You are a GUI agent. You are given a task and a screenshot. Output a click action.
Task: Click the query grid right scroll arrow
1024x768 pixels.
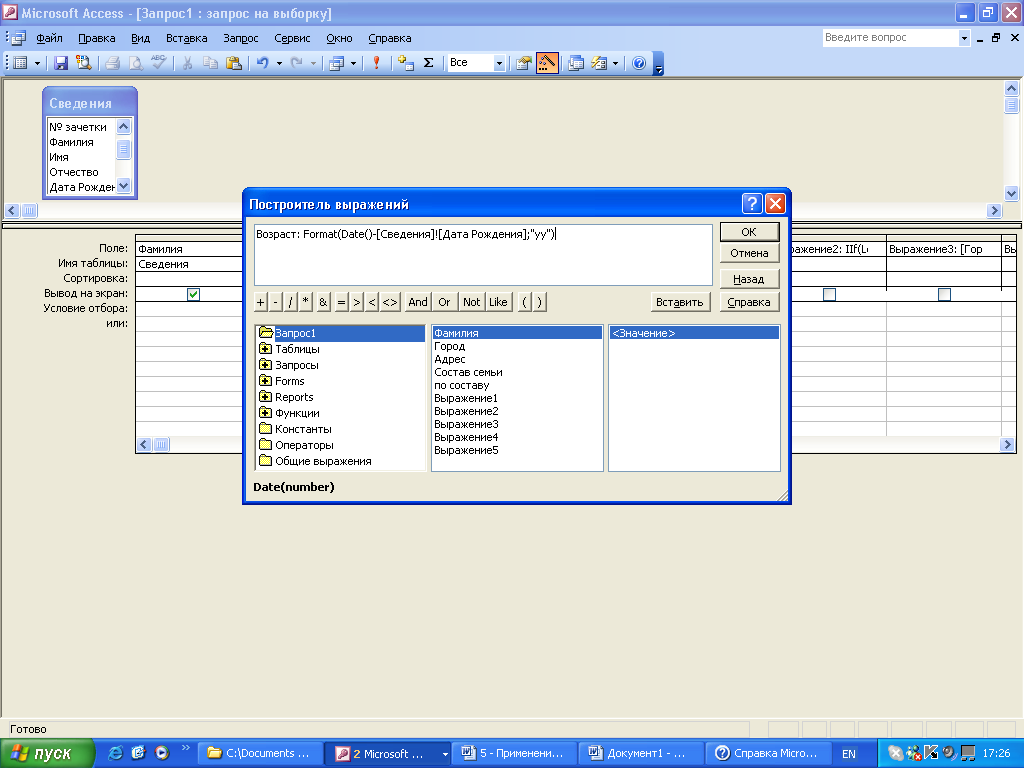(x=1007, y=445)
